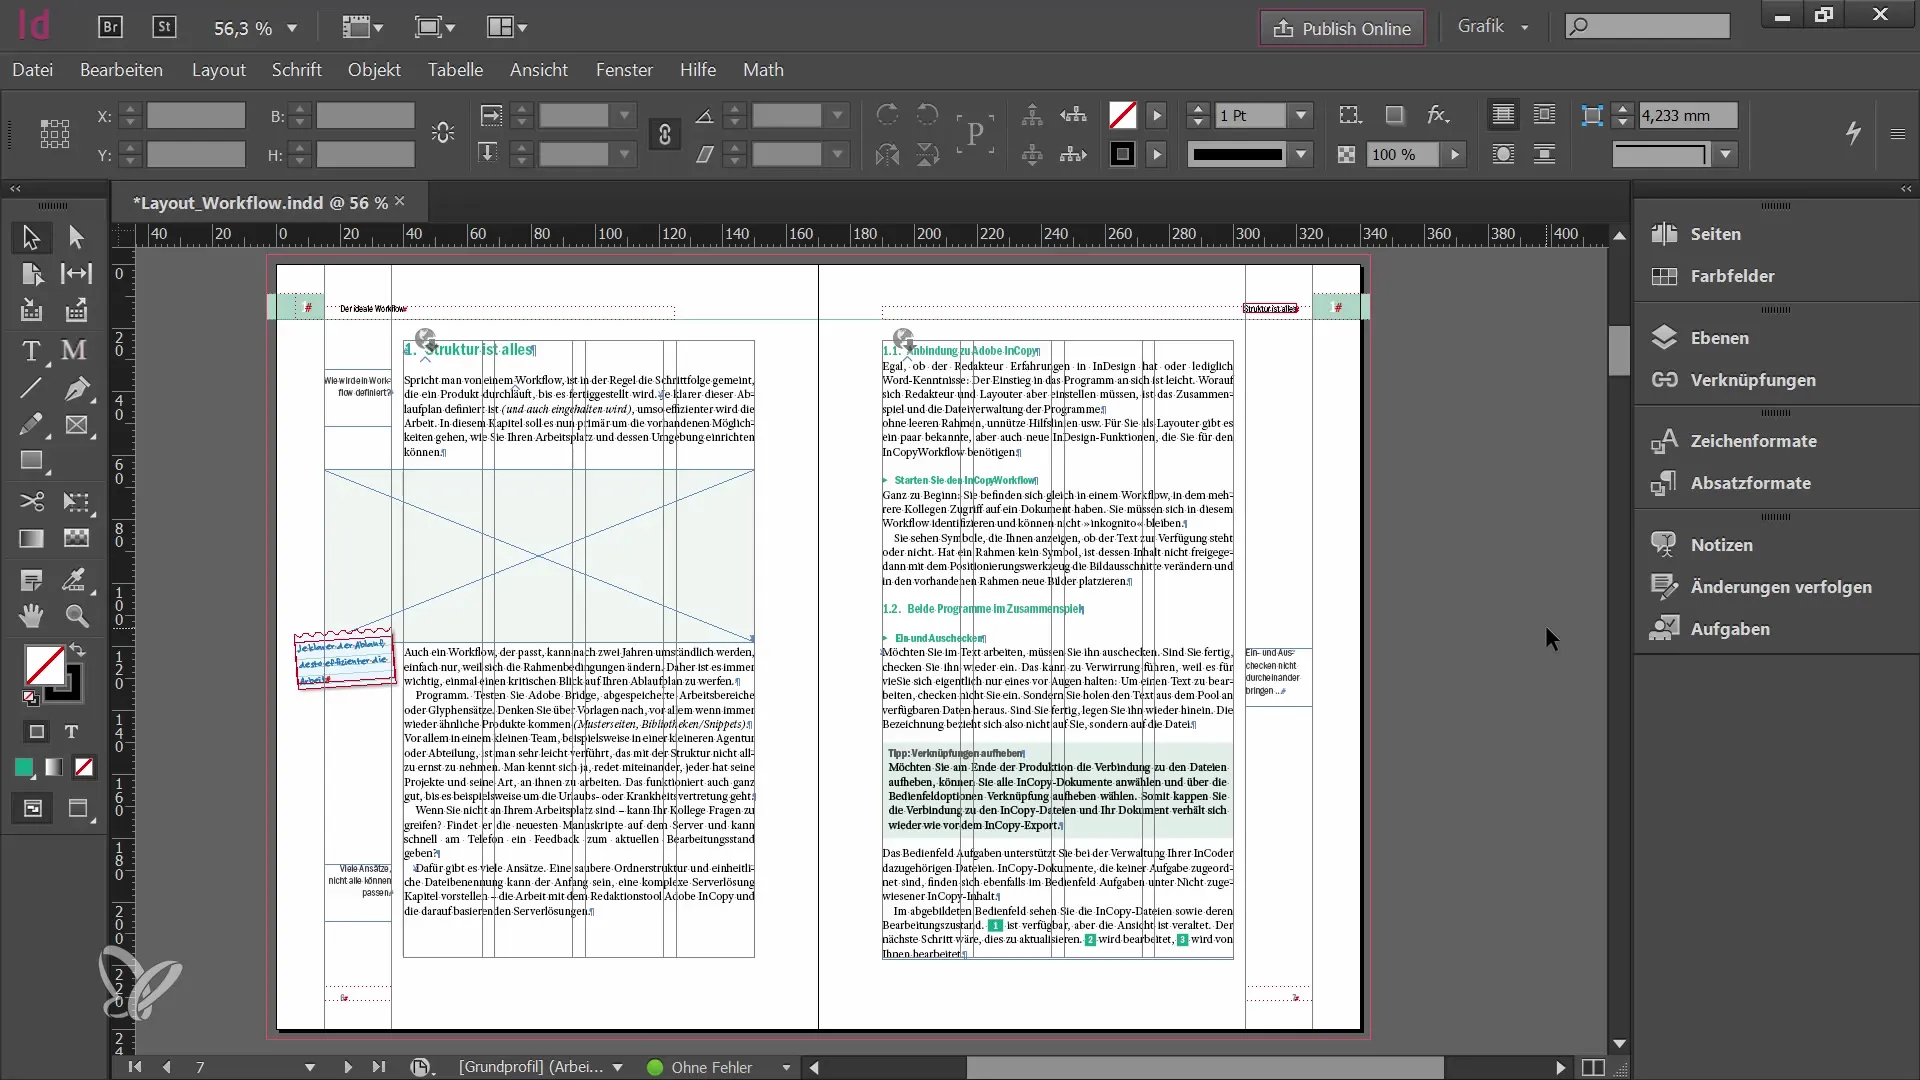Select the Pen tool
The width and height of the screenshot is (1920, 1080).
pyautogui.click(x=76, y=388)
